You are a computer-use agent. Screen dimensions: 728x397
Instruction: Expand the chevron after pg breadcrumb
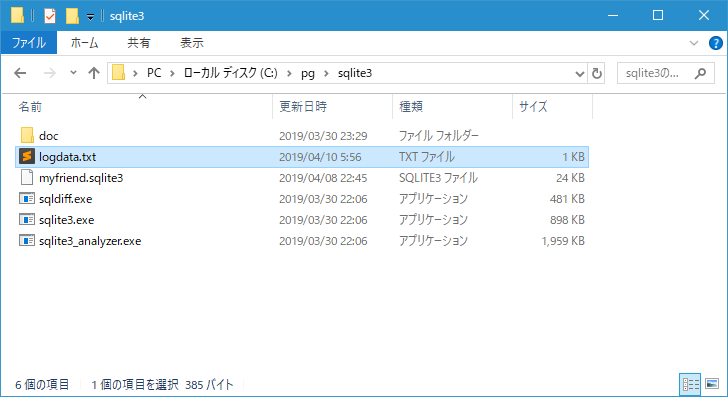pos(326,73)
